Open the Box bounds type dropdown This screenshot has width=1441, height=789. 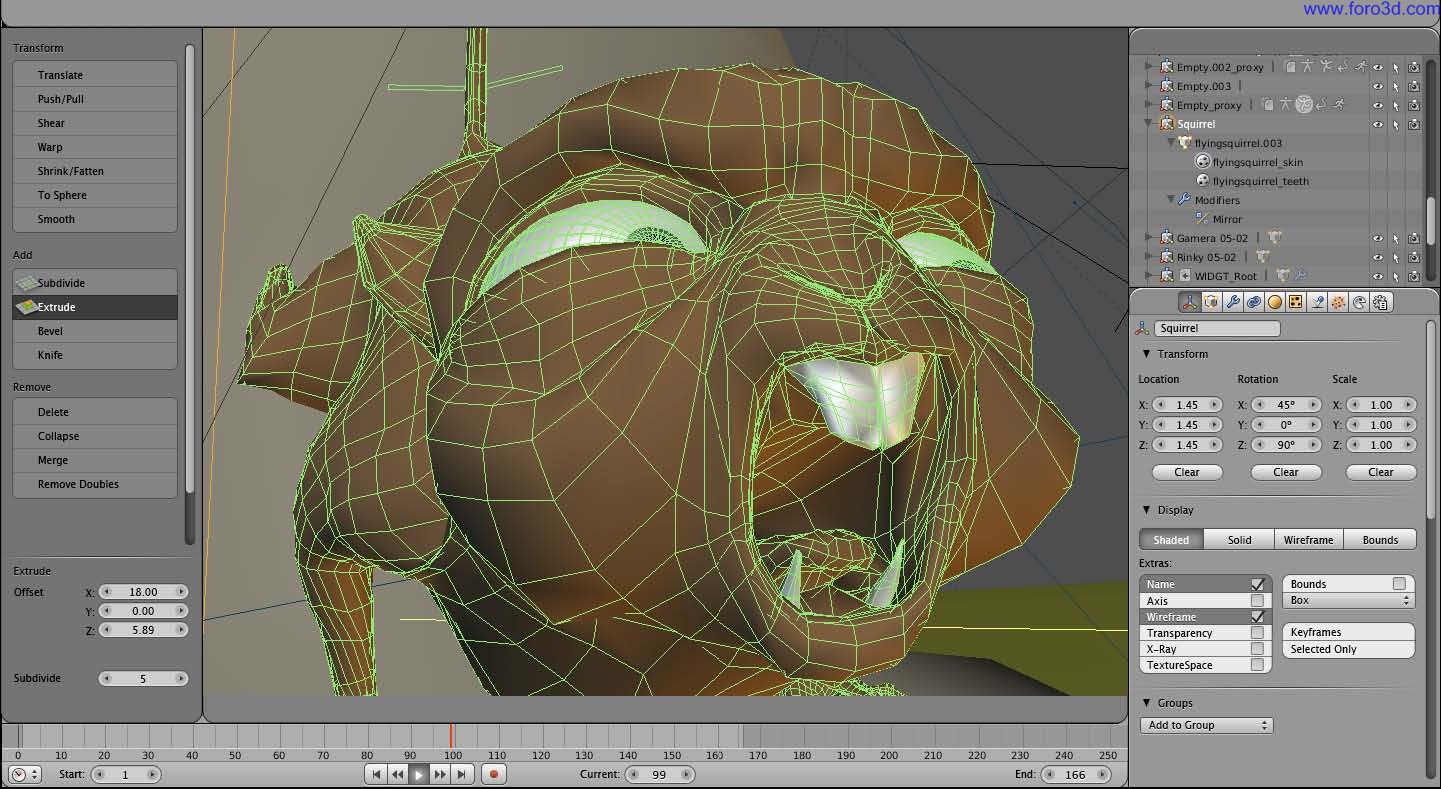pos(1348,601)
